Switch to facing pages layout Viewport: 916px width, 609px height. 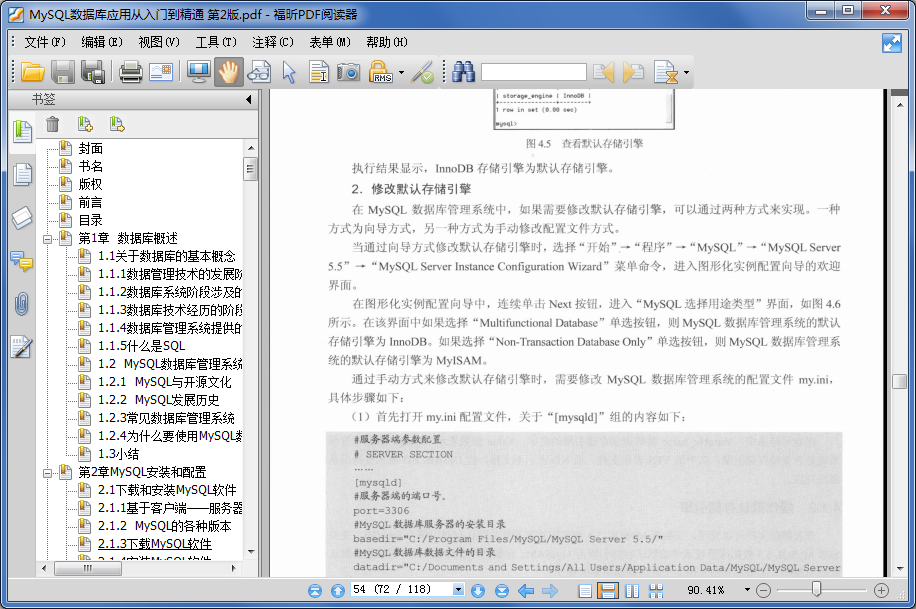(632, 591)
